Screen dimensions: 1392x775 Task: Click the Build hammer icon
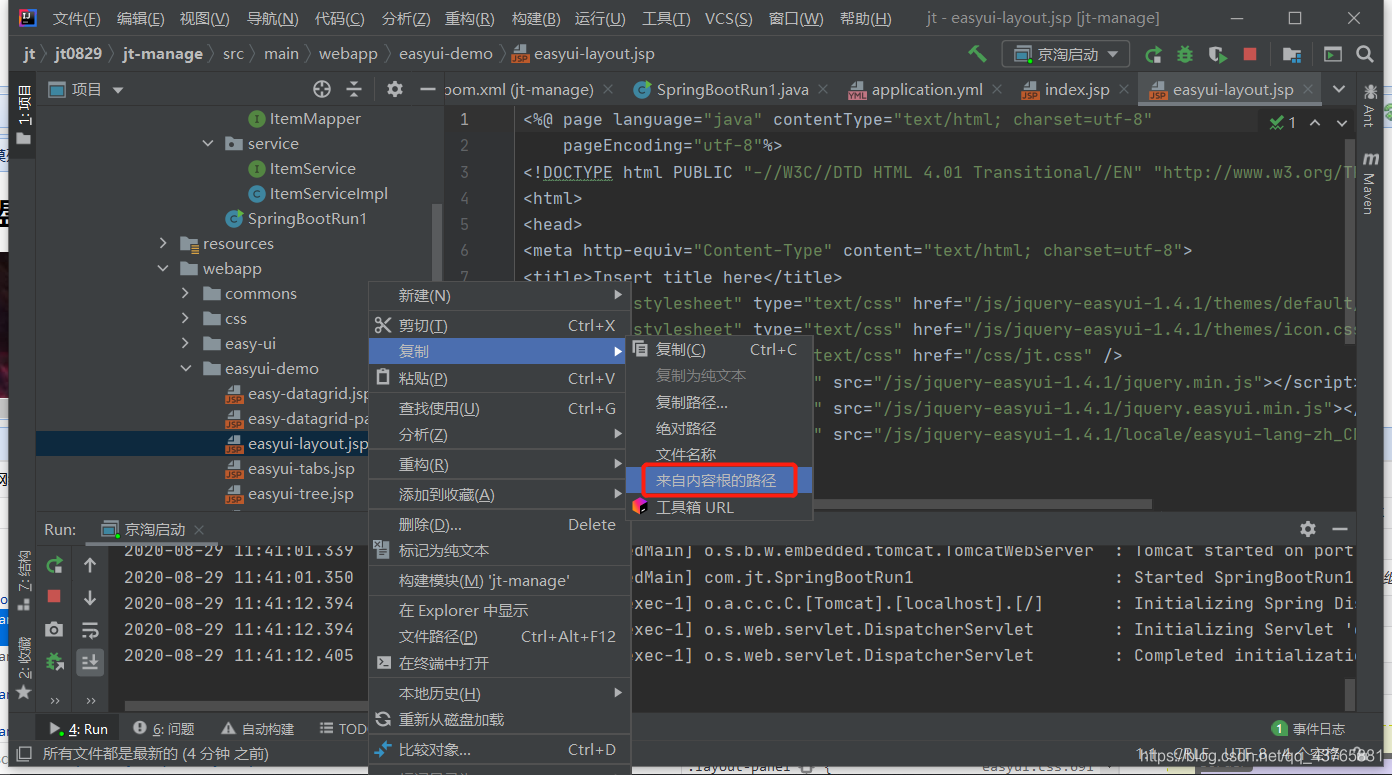click(x=977, y=54)
